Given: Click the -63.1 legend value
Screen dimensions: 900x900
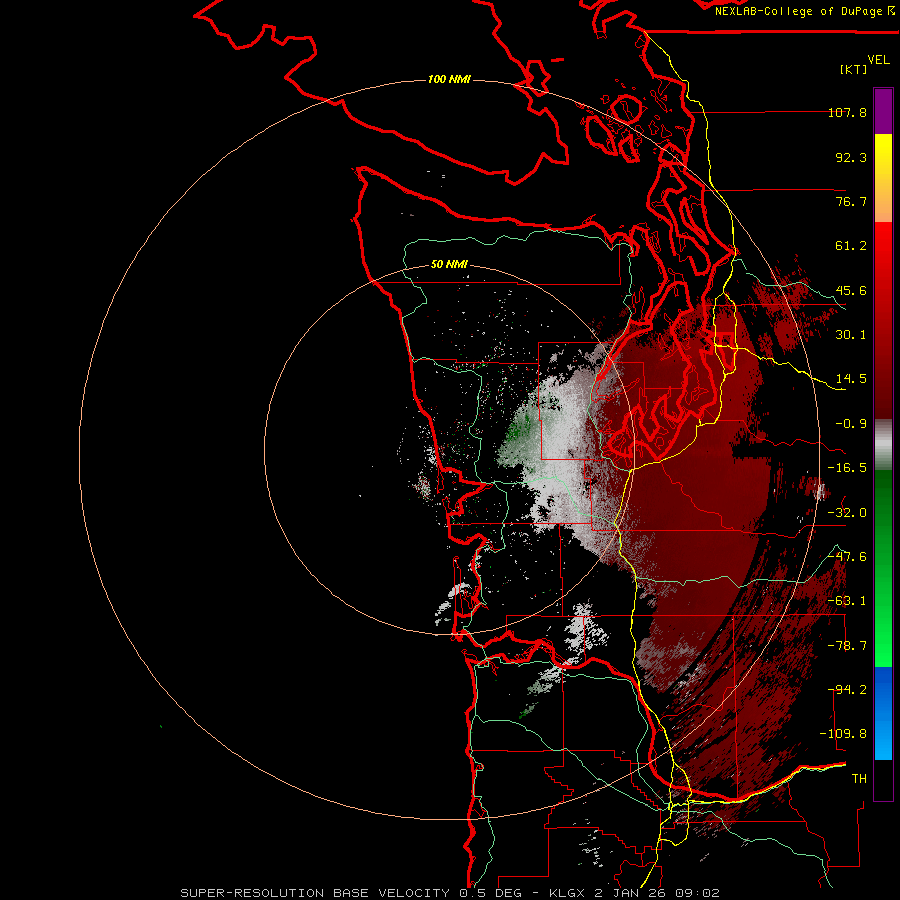Looking at the screenshot, I should (847, 601).
